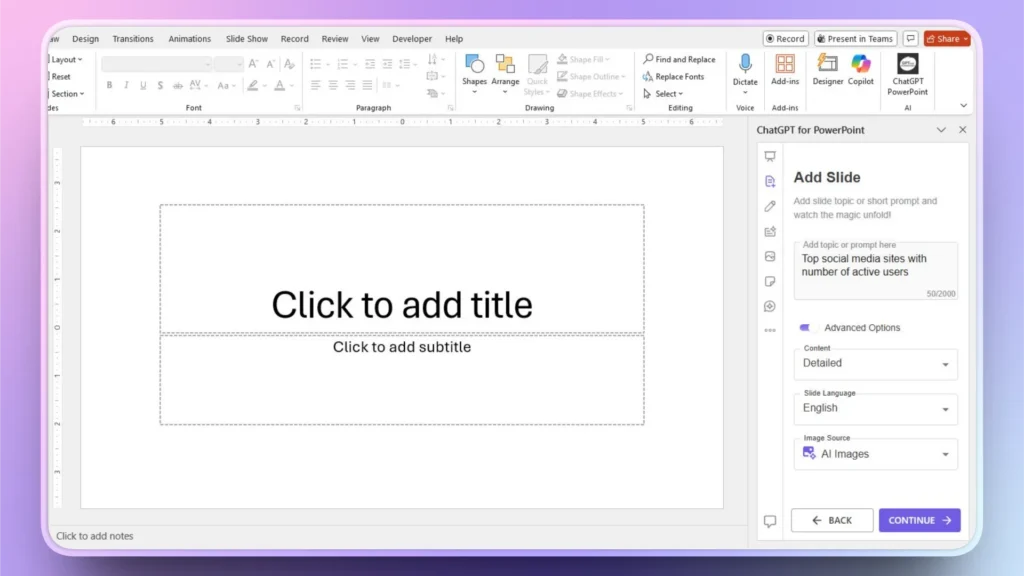
Task: Toggle italic formatting
Action: 126,84
